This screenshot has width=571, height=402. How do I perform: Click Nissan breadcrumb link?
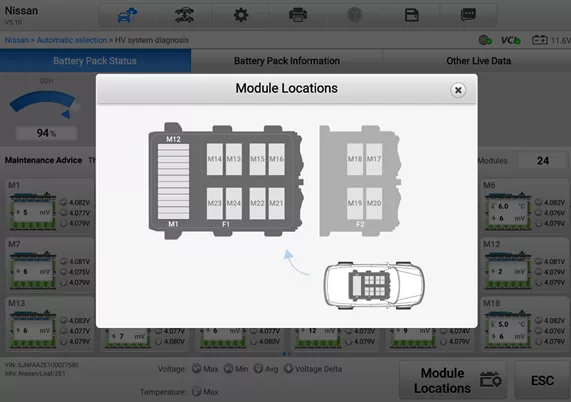coord(16,40)
